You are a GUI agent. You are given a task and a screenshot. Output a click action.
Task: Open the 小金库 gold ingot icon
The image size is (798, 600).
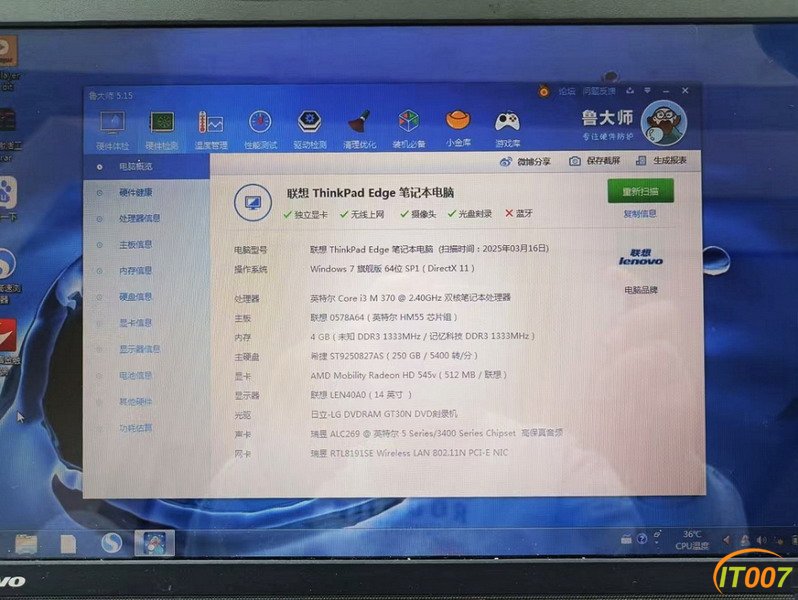click(x=458, y=128)
